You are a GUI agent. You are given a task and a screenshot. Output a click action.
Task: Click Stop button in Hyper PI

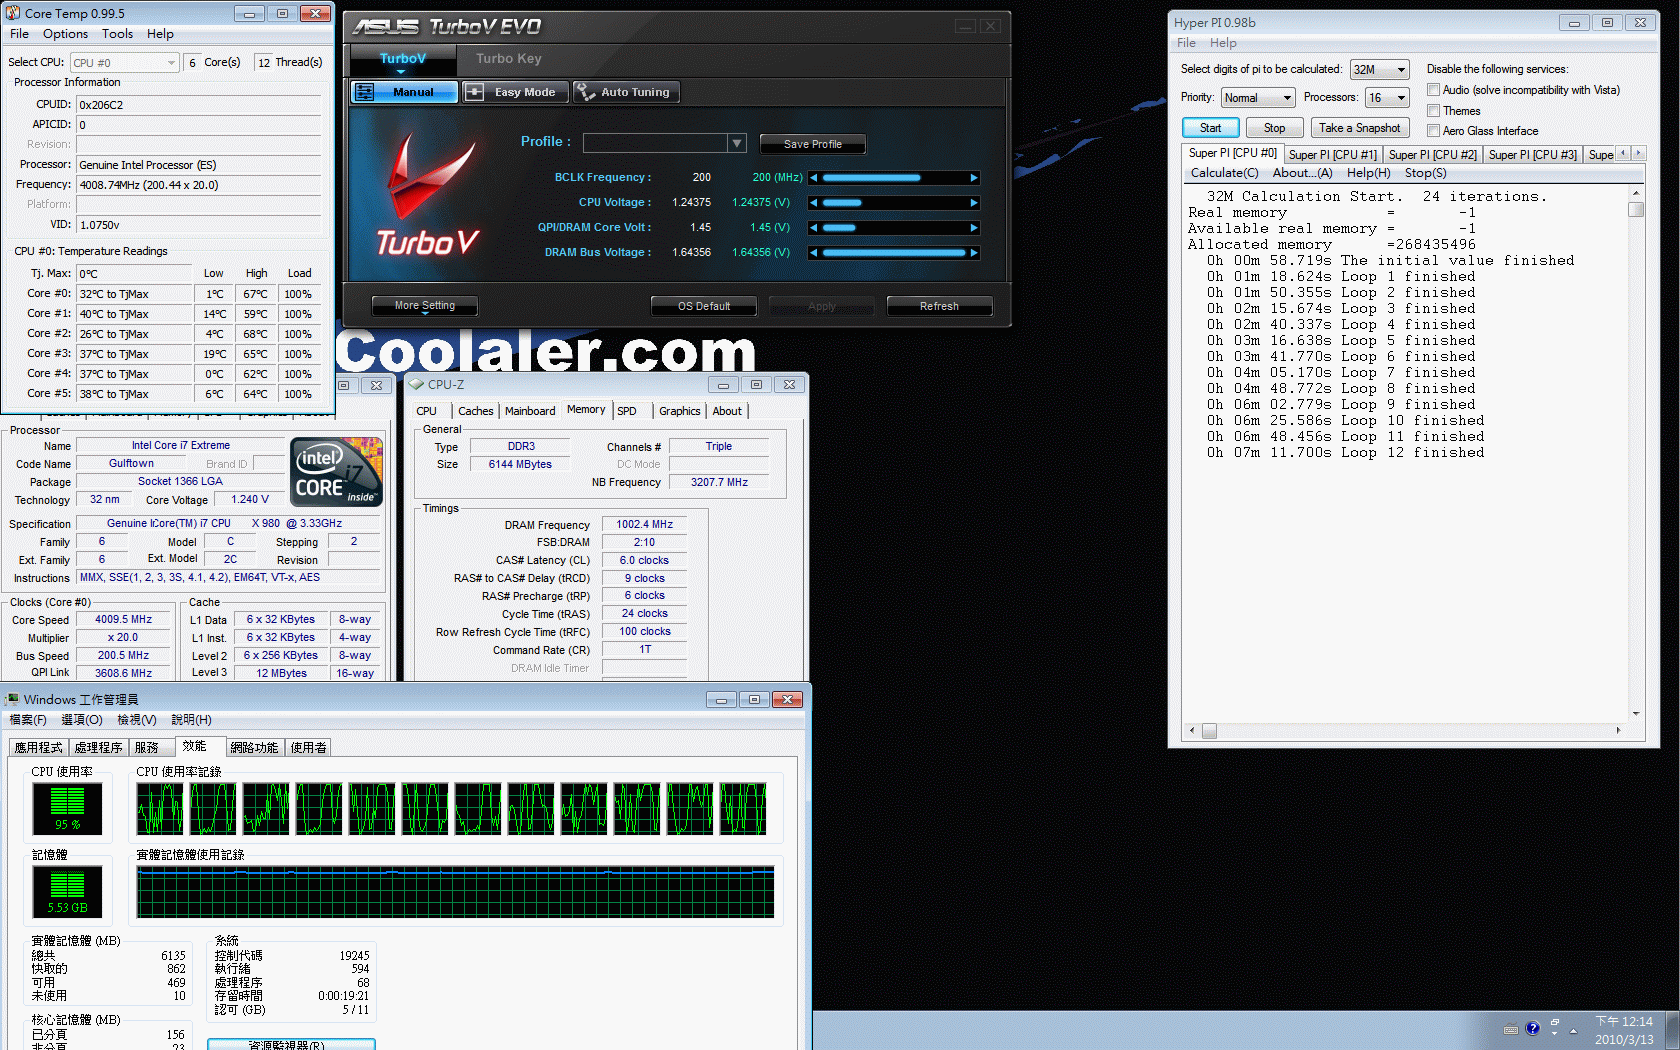1274,128
